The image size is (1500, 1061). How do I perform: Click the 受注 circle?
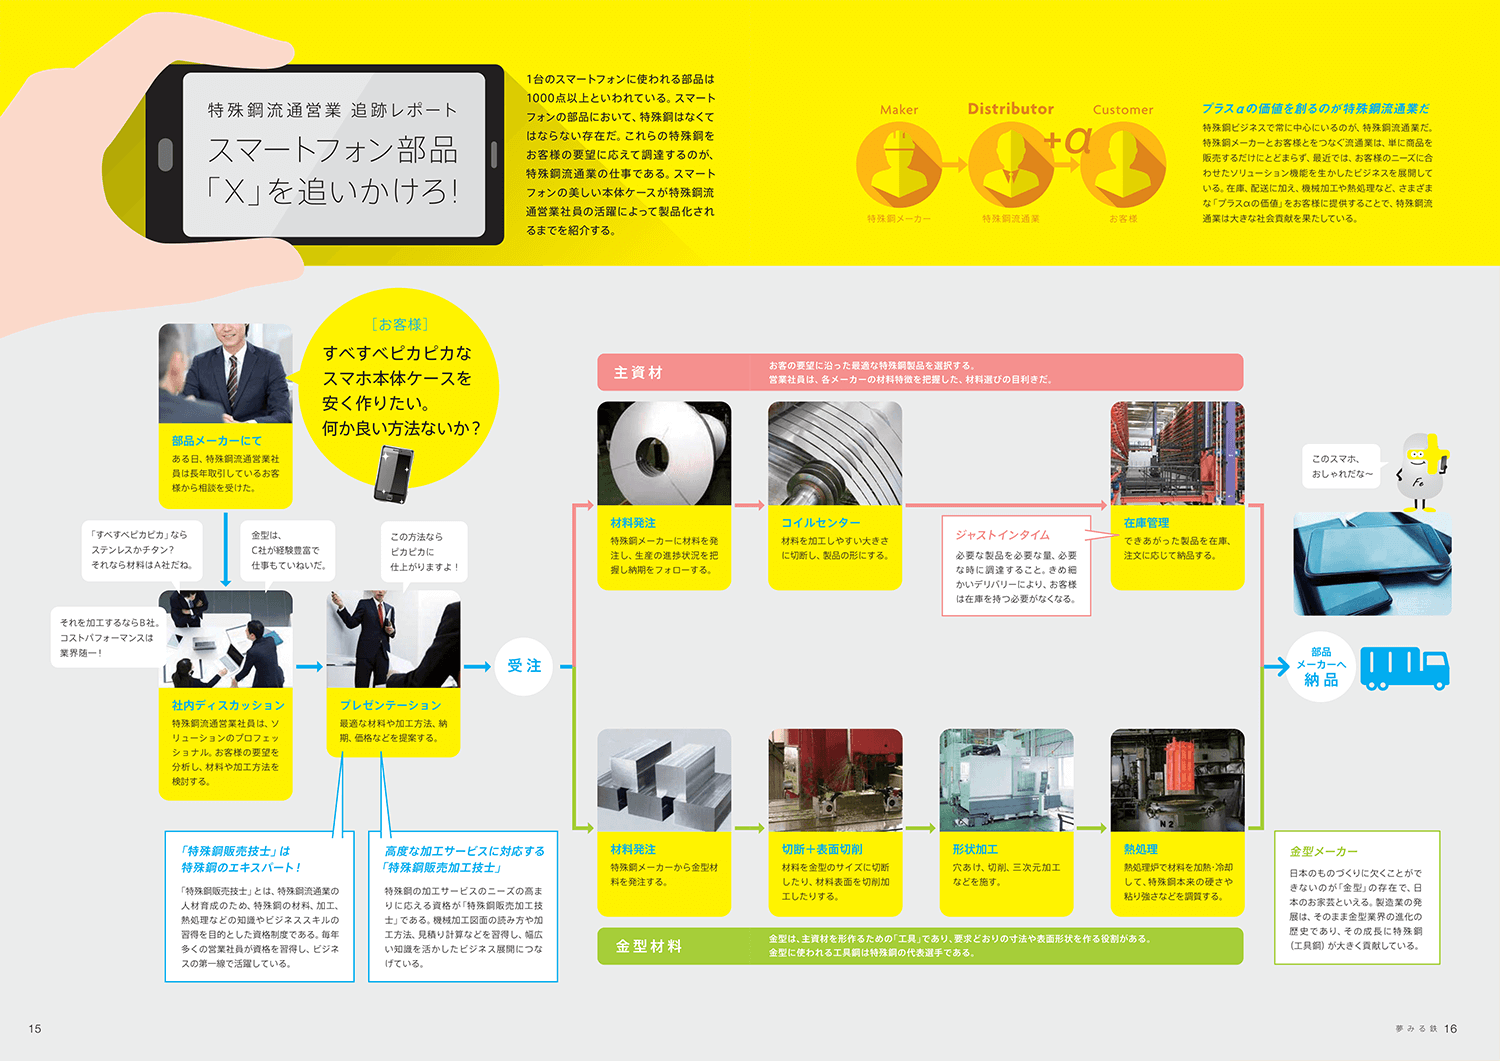[x=524, y=666]
